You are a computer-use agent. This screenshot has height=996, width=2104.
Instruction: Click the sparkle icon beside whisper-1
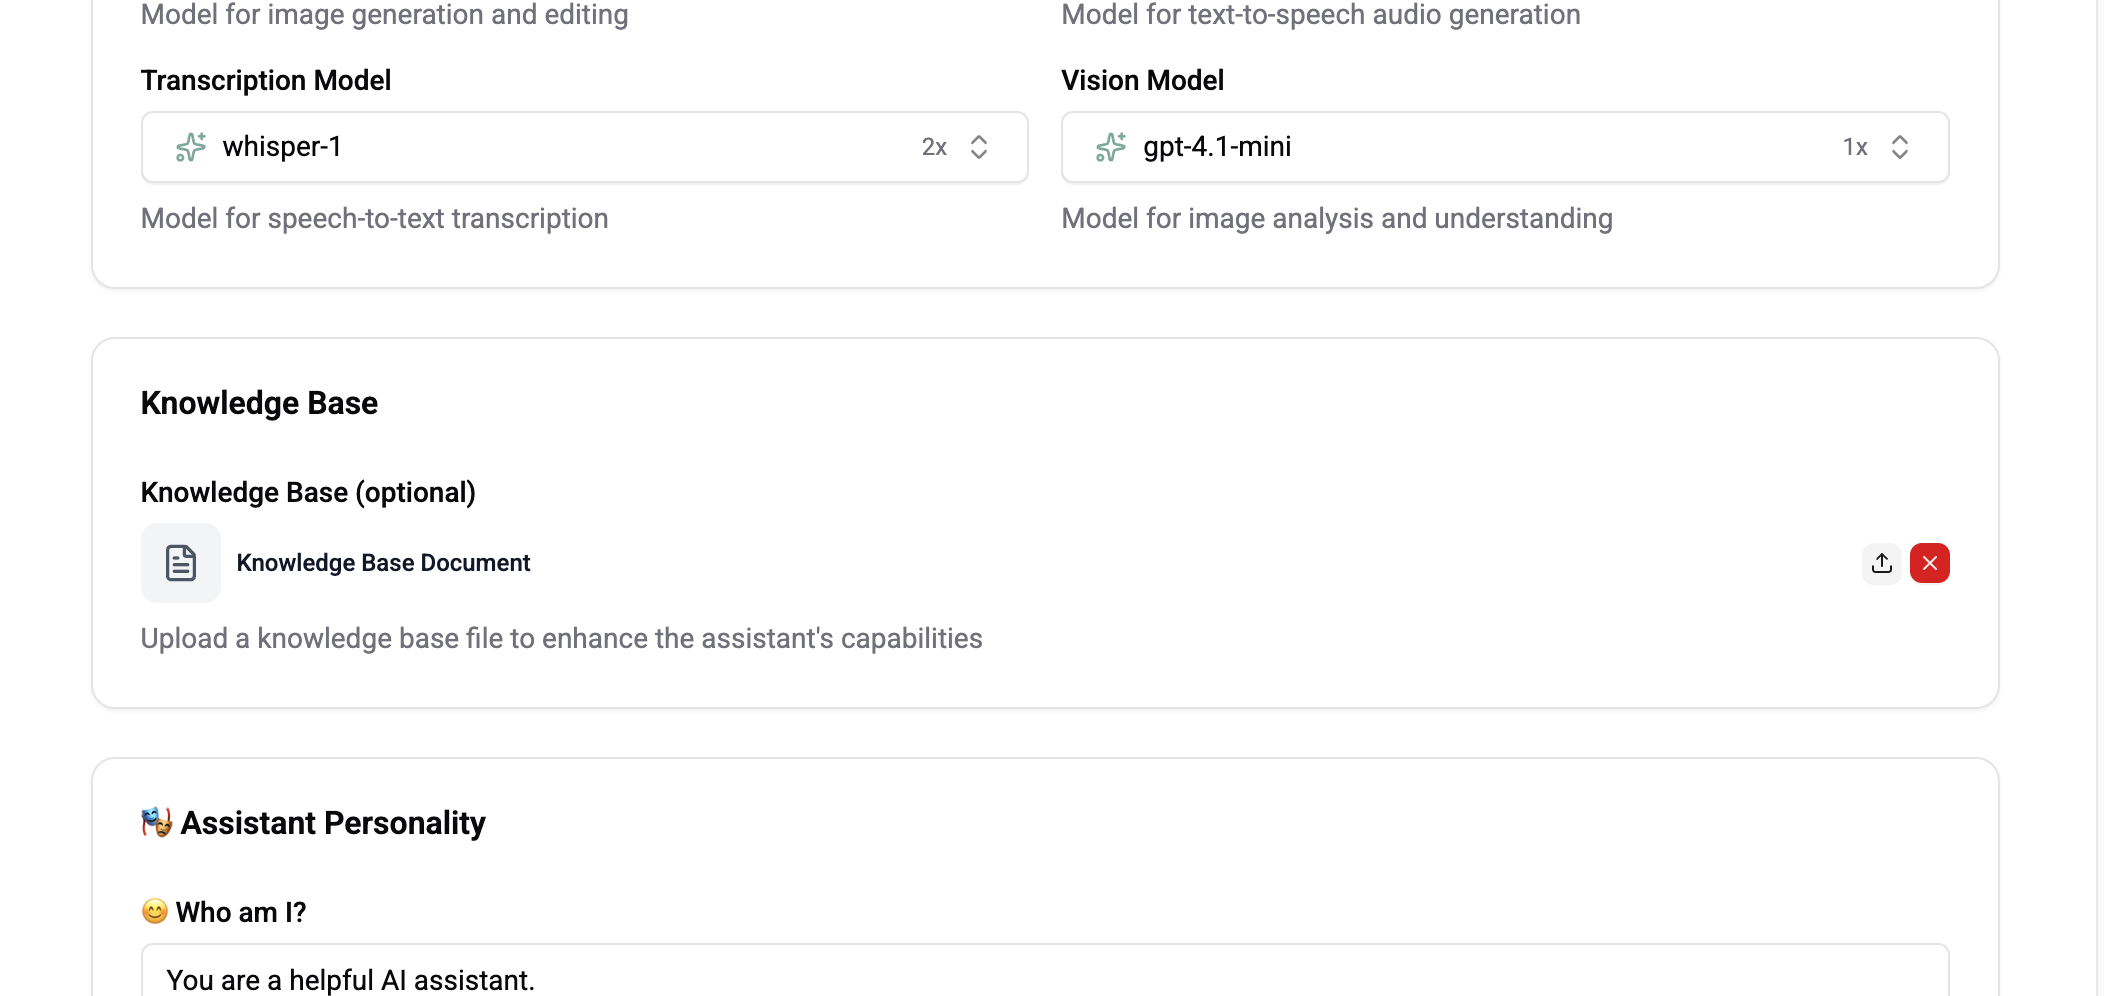tap(191, 147)
